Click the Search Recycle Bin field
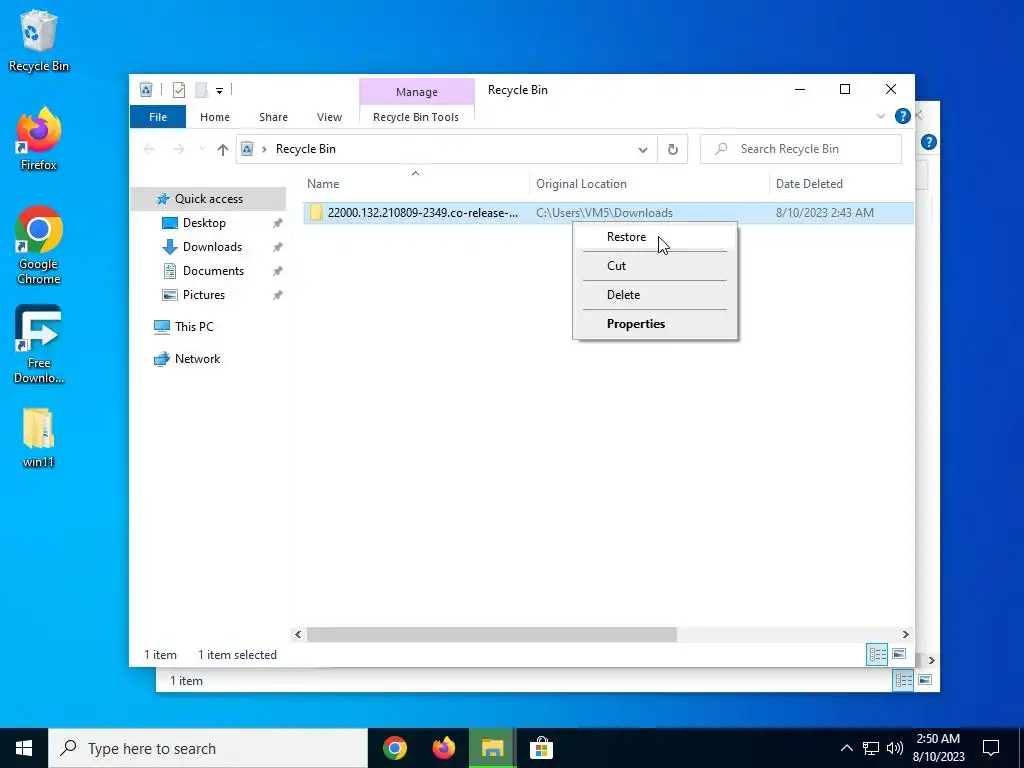 tap(801, 149)
